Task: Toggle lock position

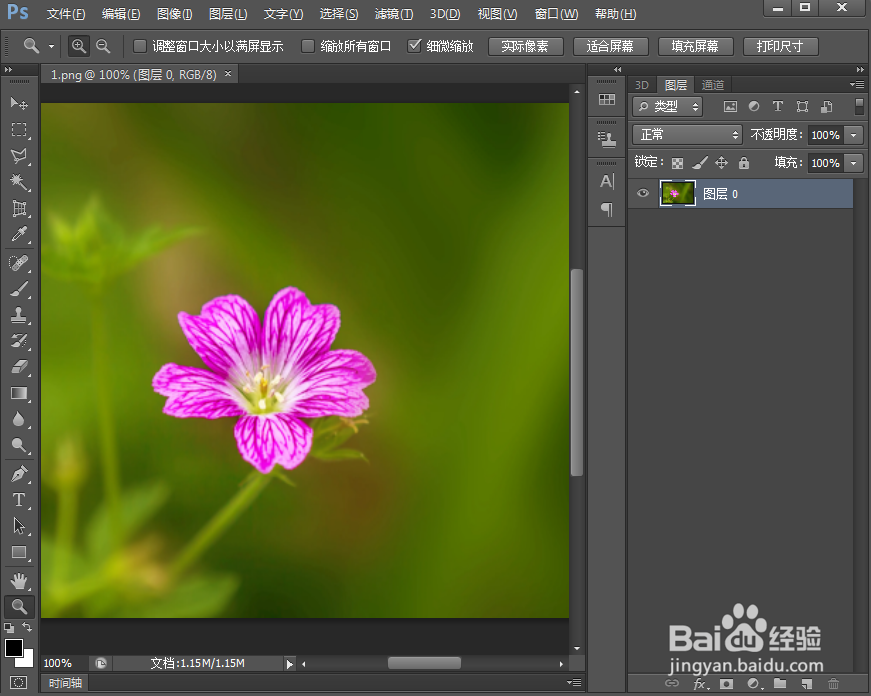Action: coord(721,163)
